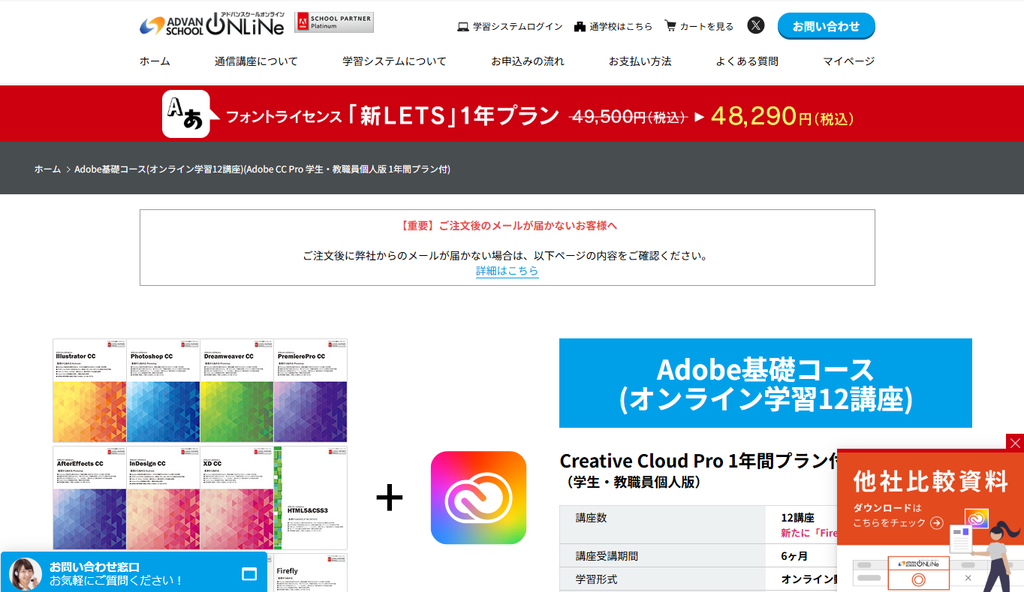Click the Adobe School Partner Platinum badge
This screenshot has height=592, width=1024.
coord(334,22)
